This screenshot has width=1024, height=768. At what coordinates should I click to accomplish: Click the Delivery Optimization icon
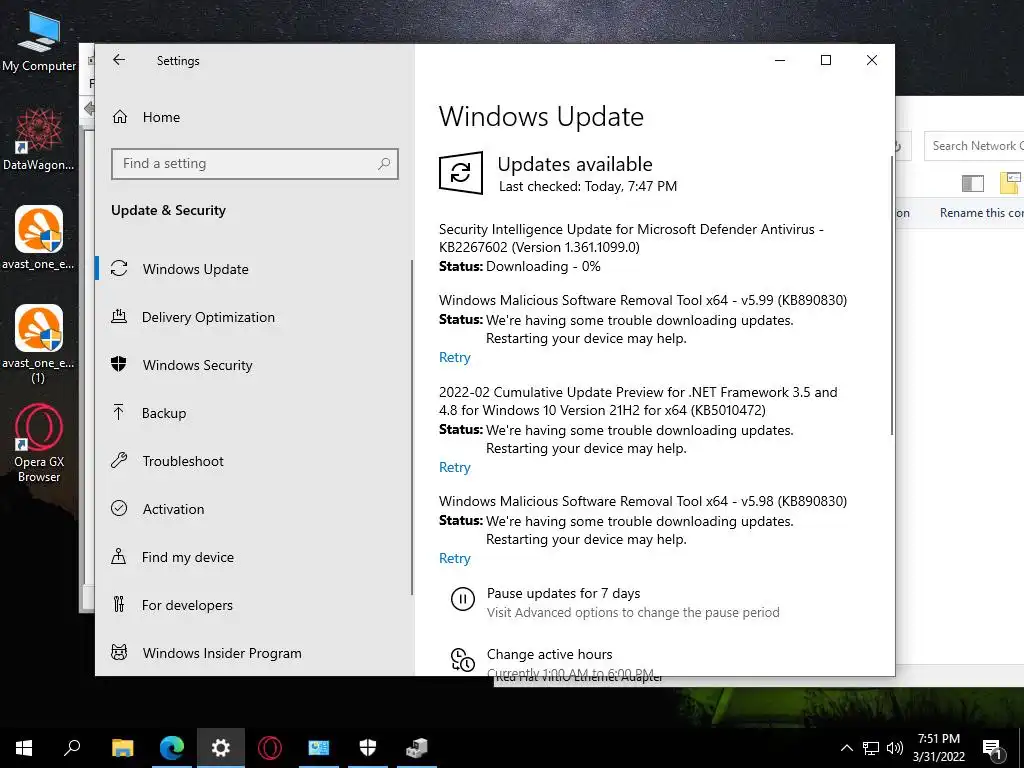click(119, 317)
